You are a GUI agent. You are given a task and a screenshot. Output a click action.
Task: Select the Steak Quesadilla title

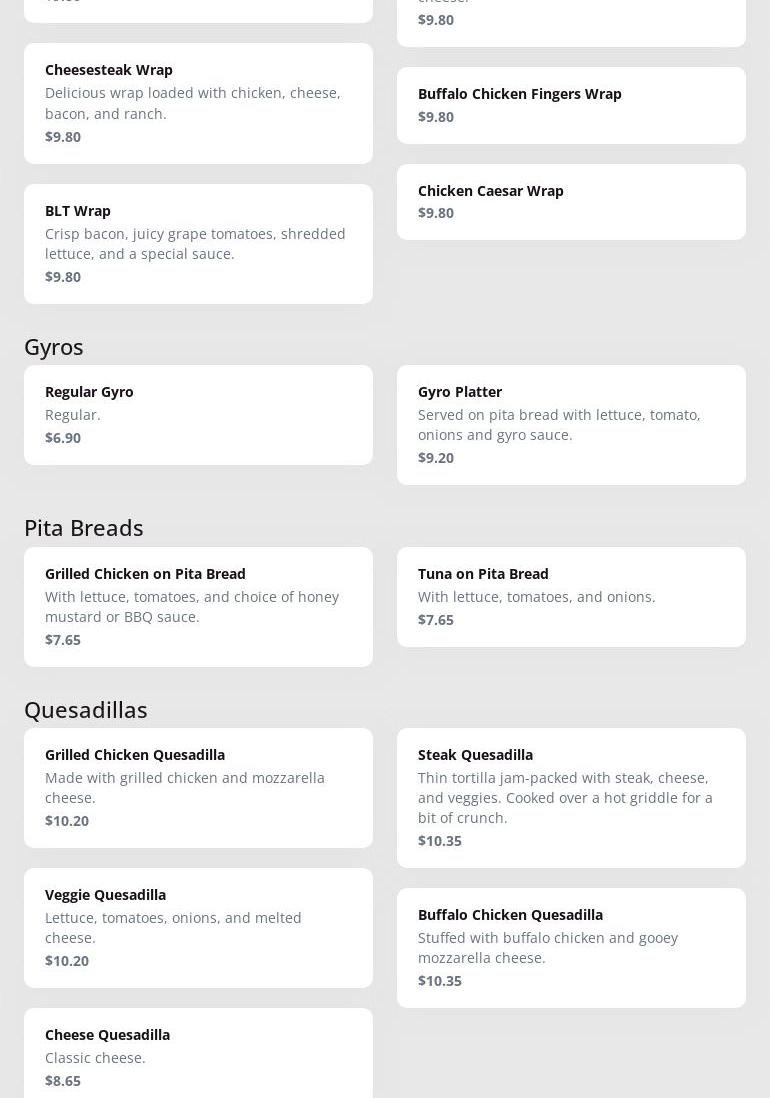point(475,755)
